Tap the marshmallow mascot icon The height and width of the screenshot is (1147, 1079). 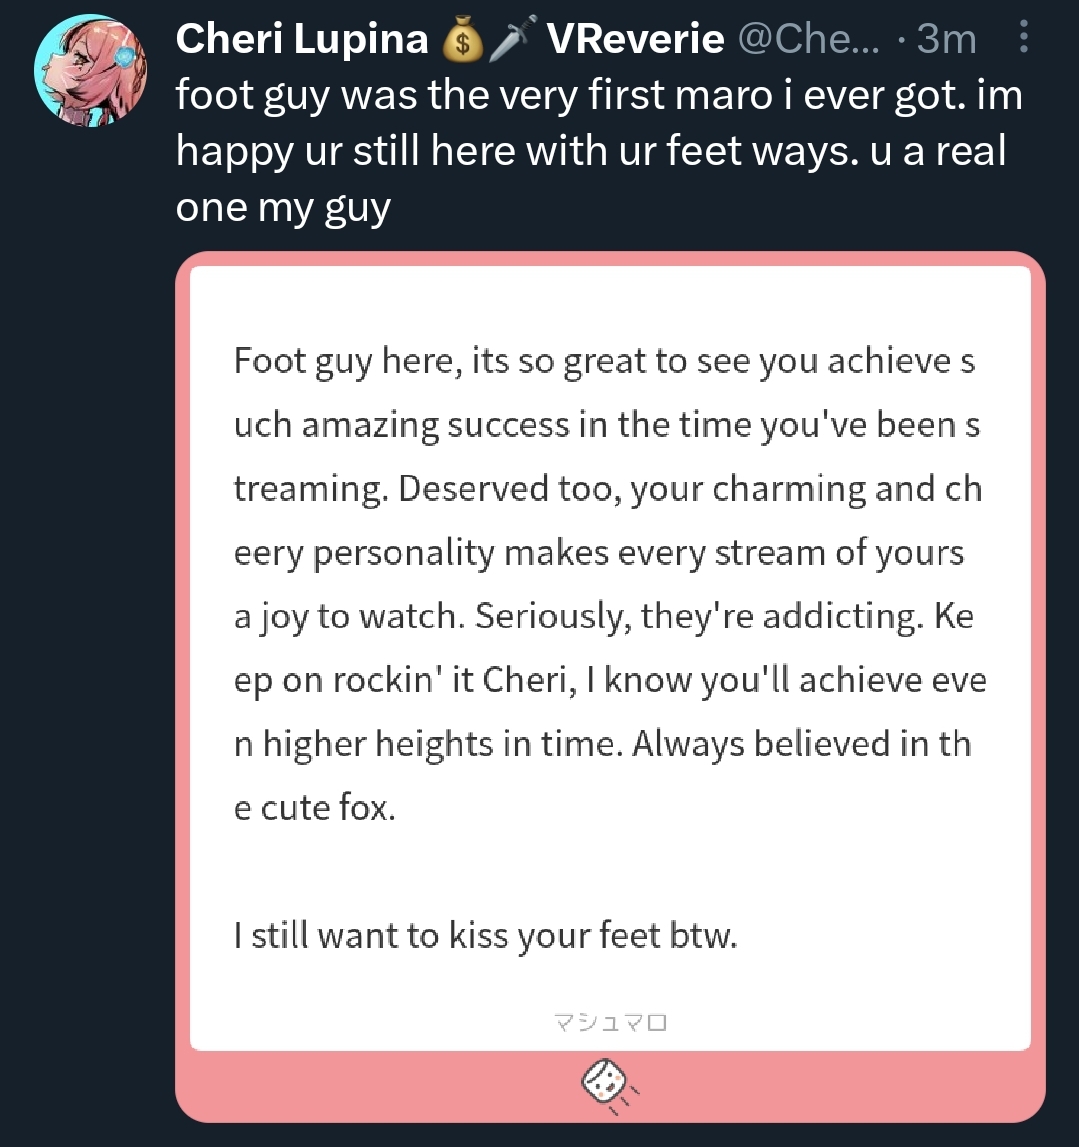click(x=609, y=1086)
